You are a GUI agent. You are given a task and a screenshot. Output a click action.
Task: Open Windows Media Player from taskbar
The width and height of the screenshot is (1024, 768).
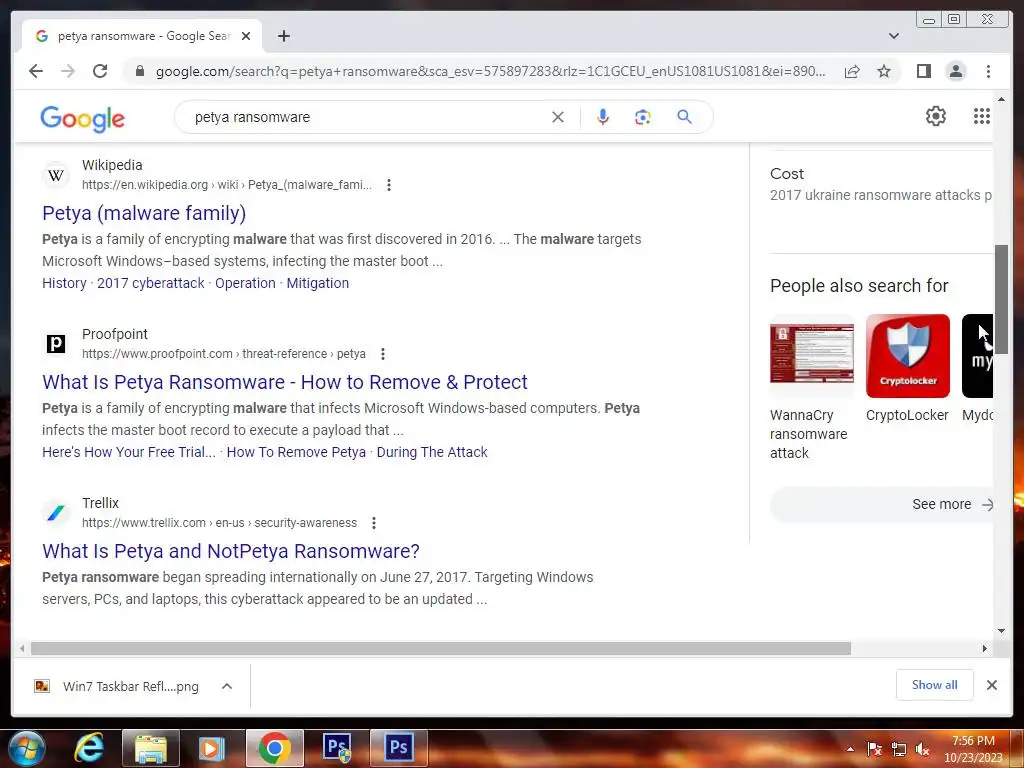(x=212, y=748)
